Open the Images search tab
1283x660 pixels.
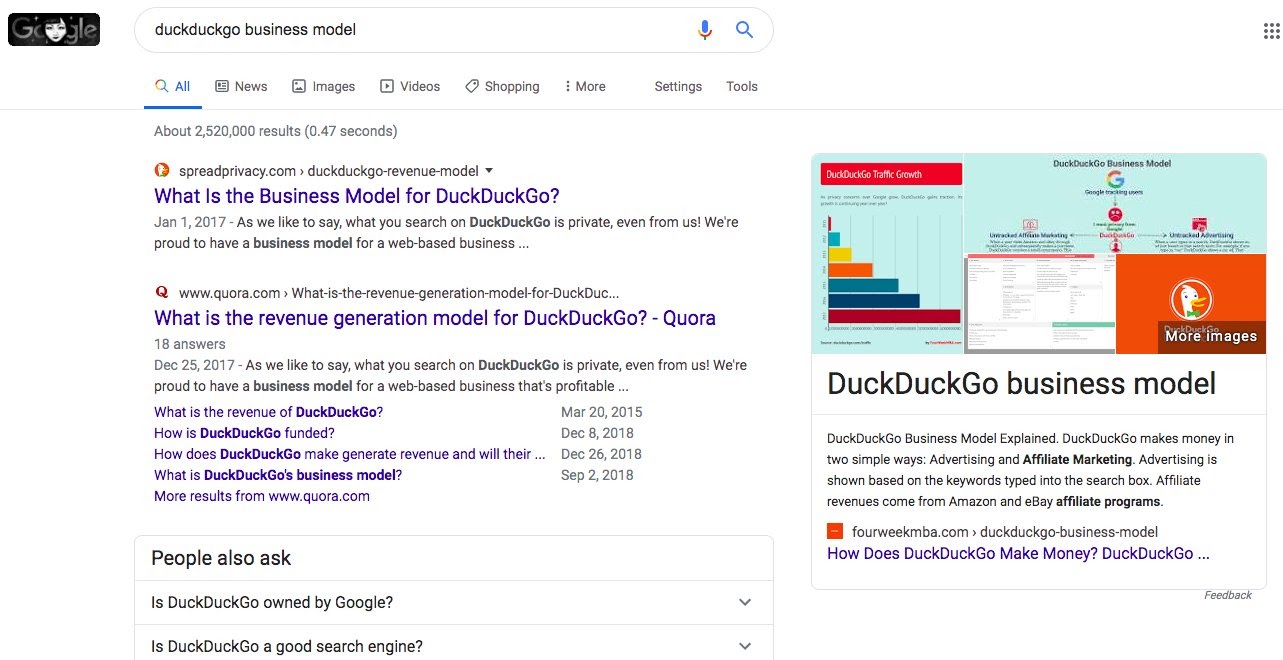pyautogui.click(x=323, y=87)
